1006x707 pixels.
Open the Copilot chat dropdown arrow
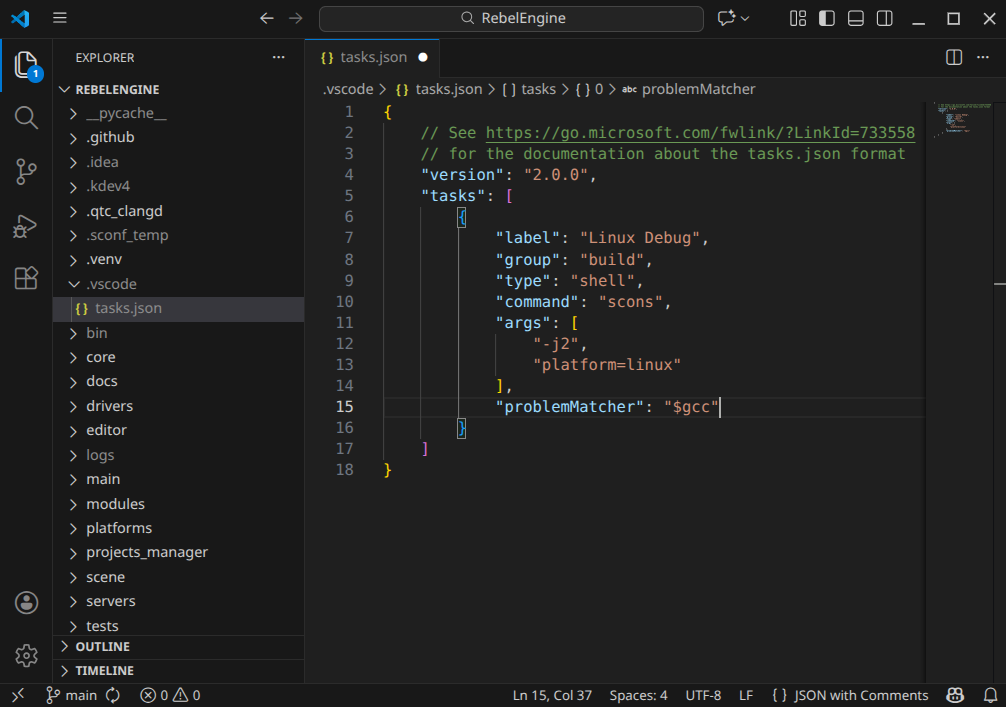coord(745,19)
